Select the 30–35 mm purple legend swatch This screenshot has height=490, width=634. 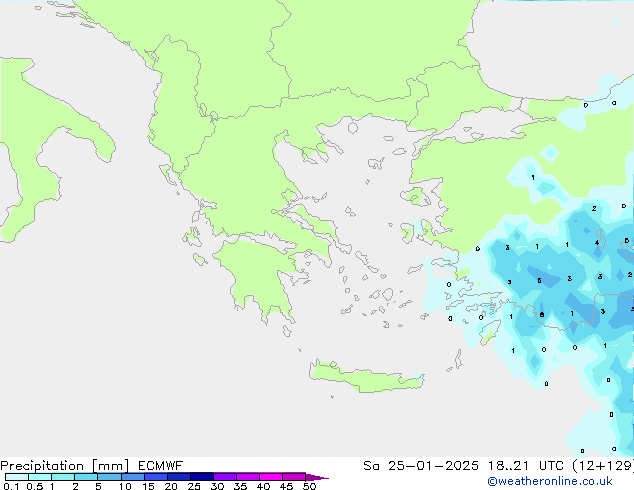(x=226, y=477)
